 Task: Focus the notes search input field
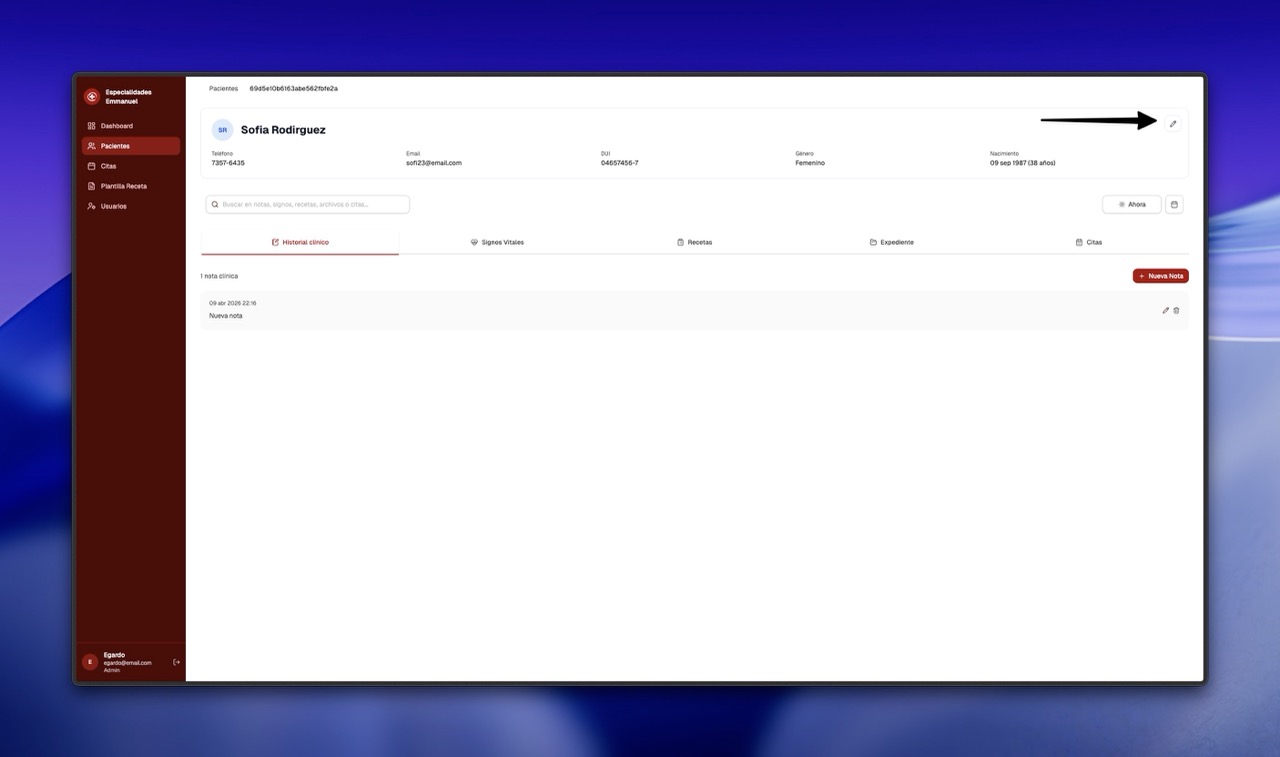click(x=310, y=205)
